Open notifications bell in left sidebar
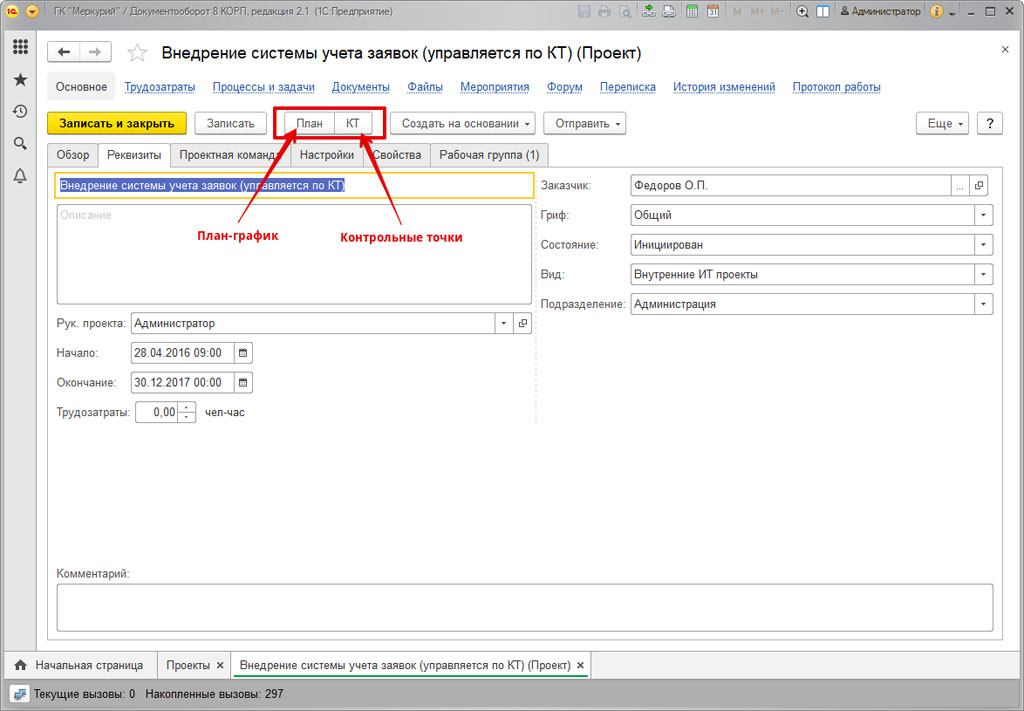The image size is (1024, 711). (x=20, y=176)
